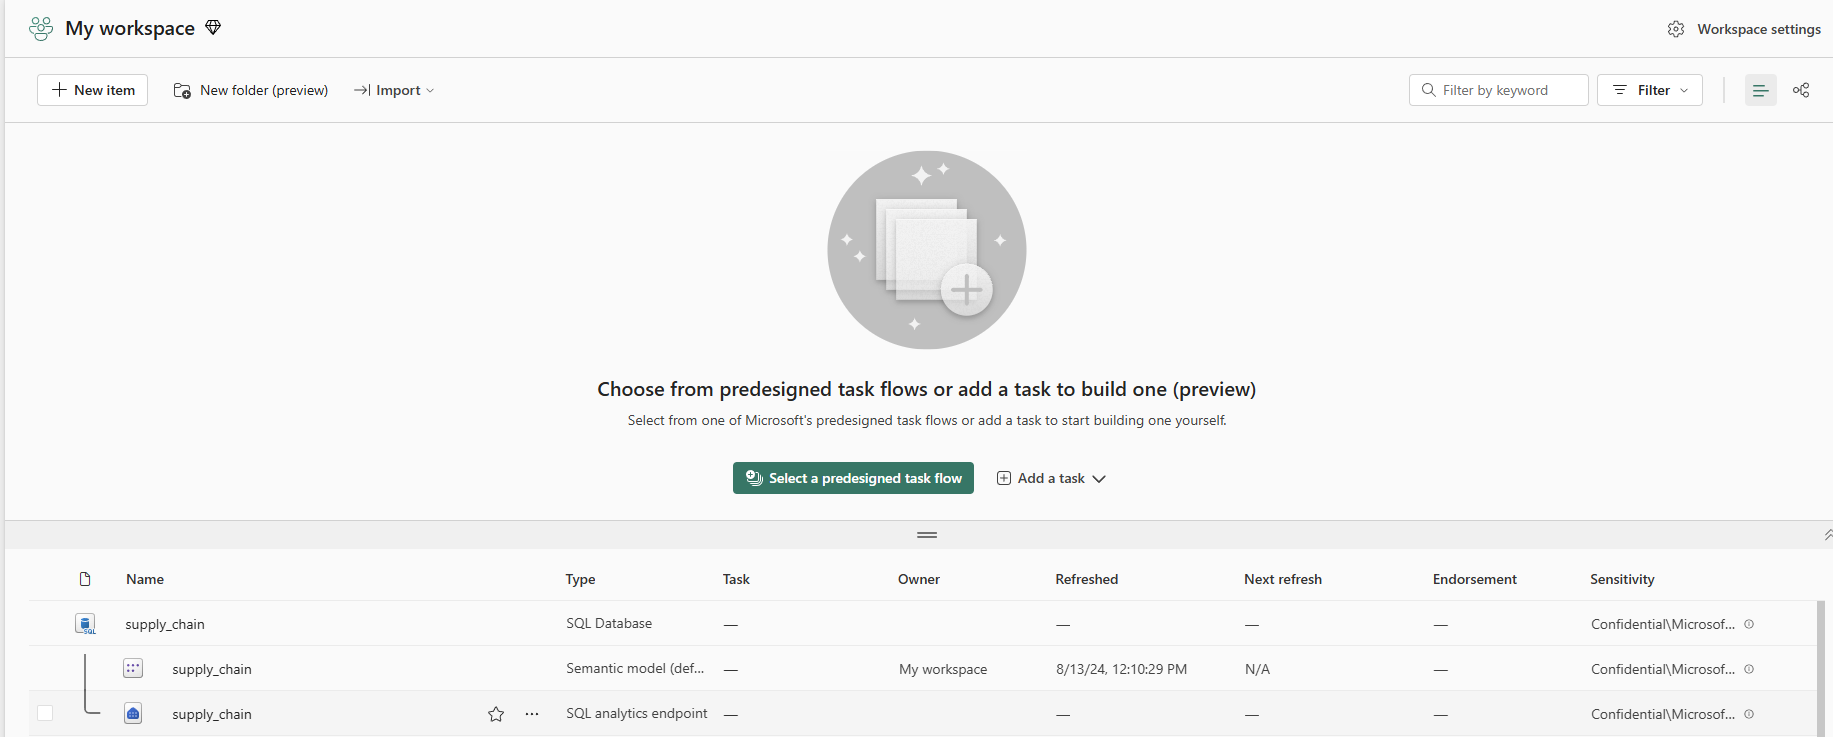The width and height of the screenshot is (1833, 737).
Task: Open more options for supply_chain endpoint
Action: coord(532,714)
